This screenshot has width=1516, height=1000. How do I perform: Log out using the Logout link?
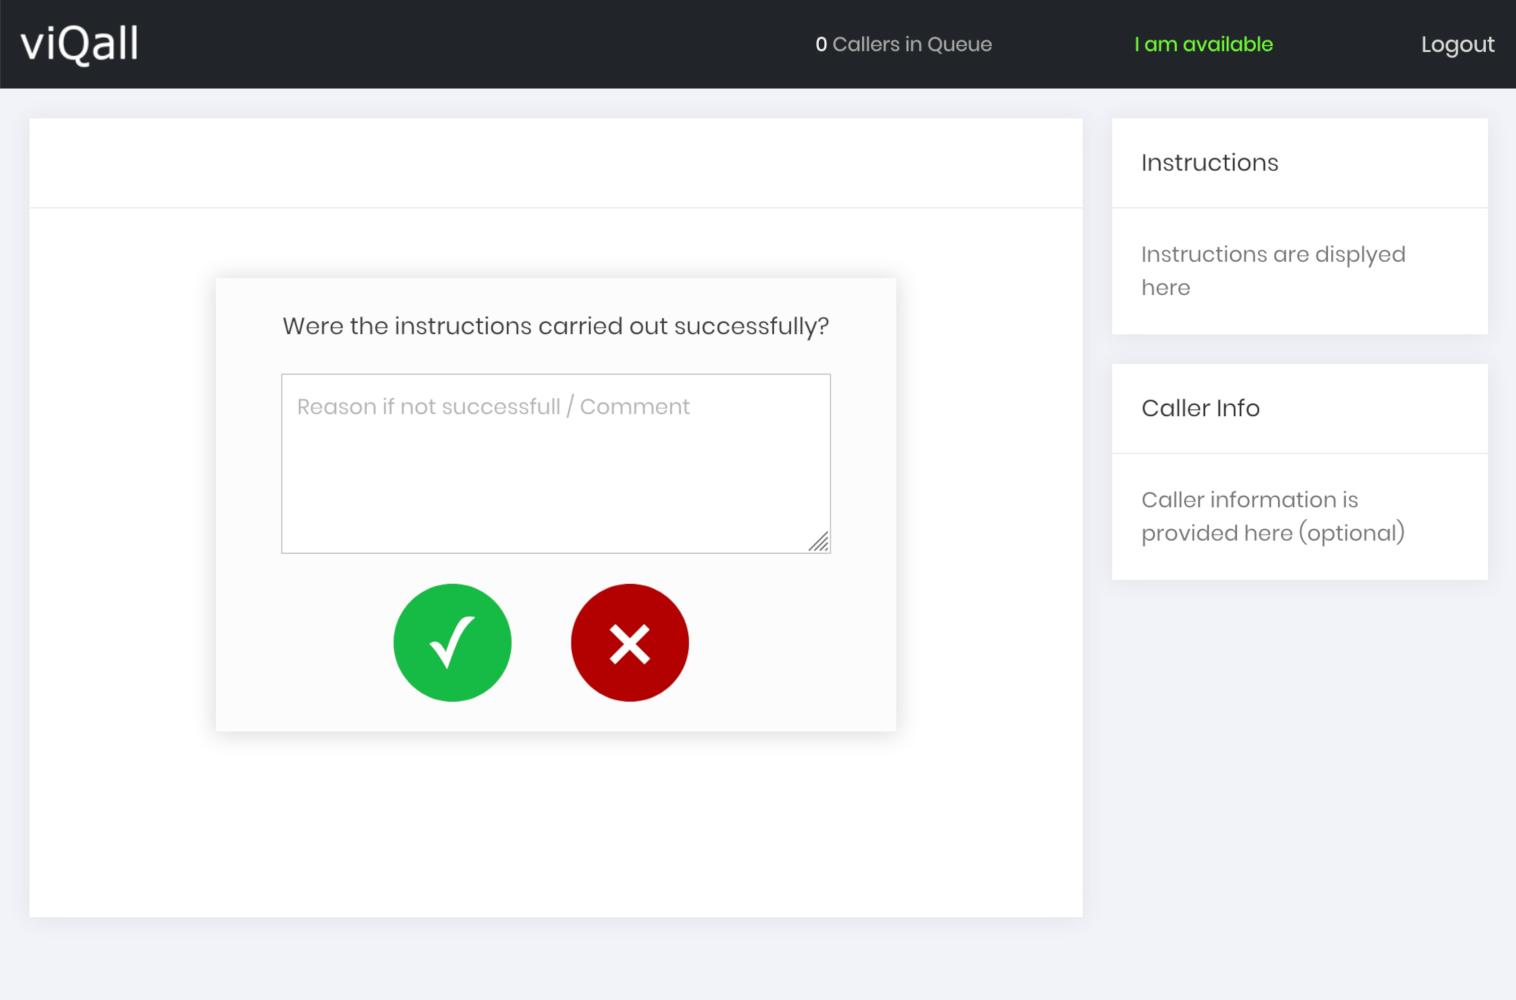click(x=1457, y=44)
